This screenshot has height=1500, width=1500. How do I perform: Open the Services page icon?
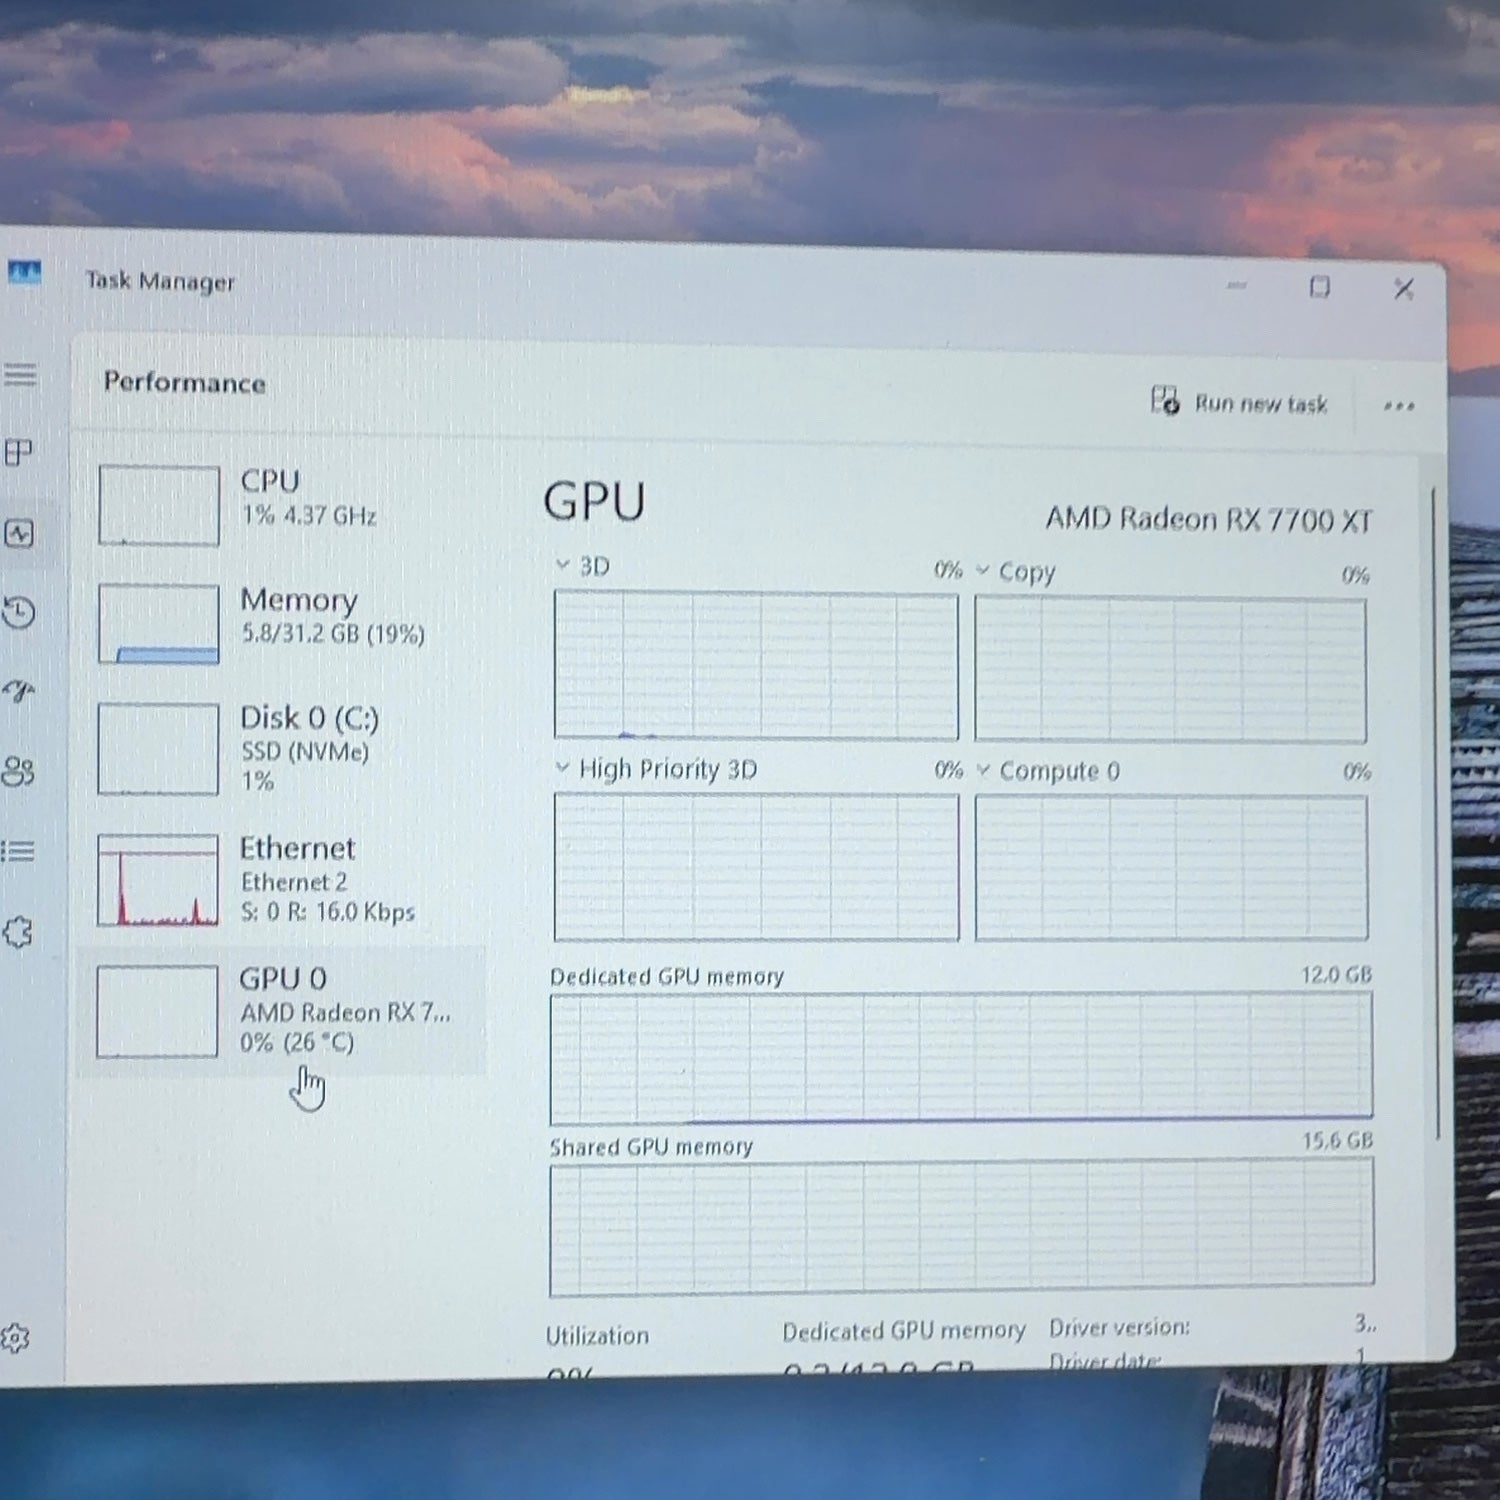[x=18, y=932]
